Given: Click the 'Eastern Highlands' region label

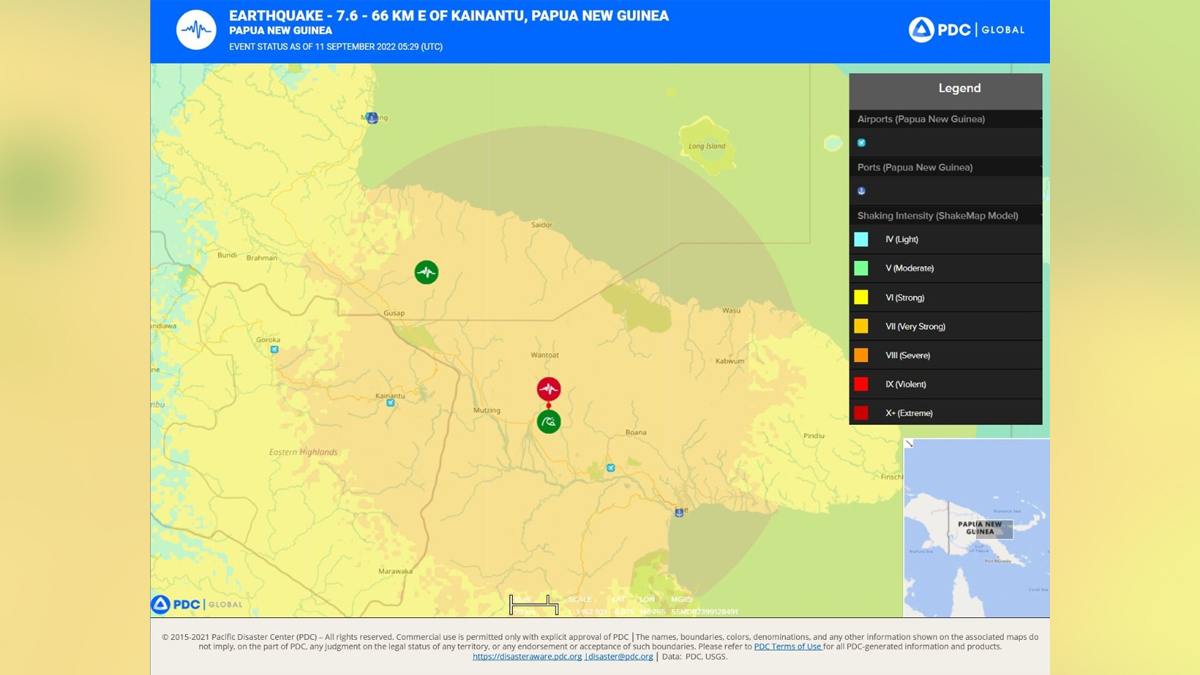Looking at the screenshot, I should click(x=303, y=452).
